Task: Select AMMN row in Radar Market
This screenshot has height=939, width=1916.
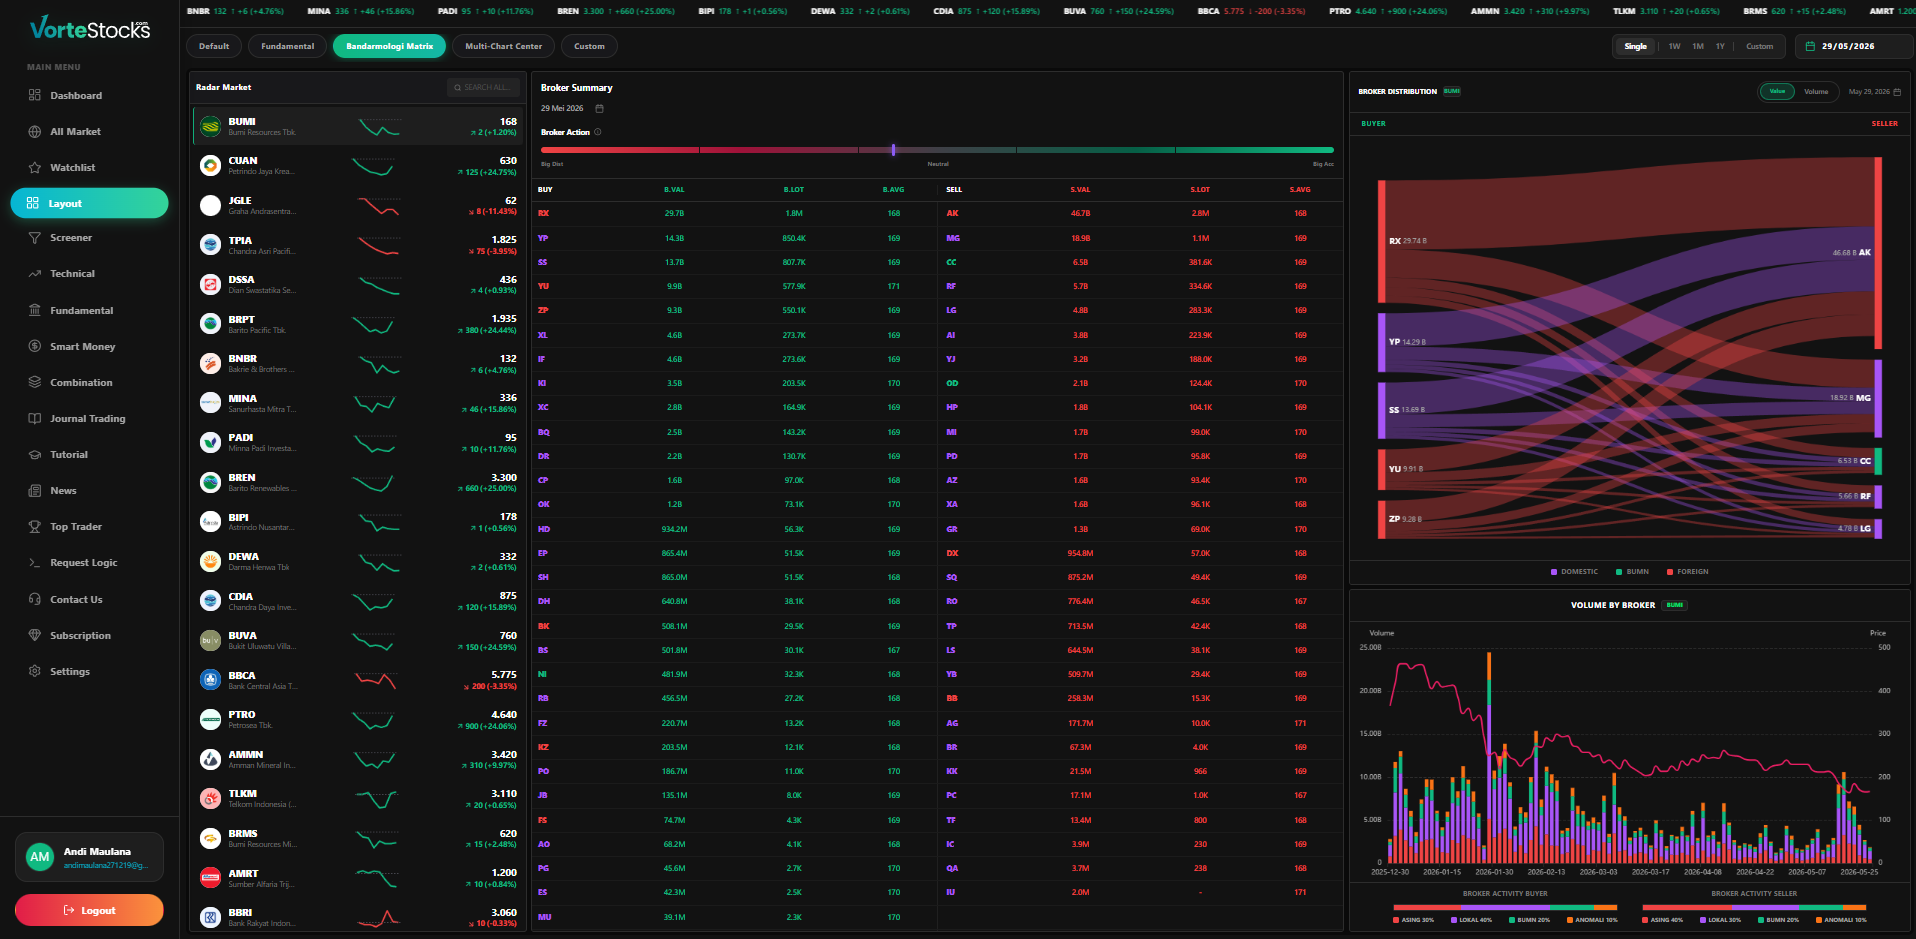Action: point(358,759)
